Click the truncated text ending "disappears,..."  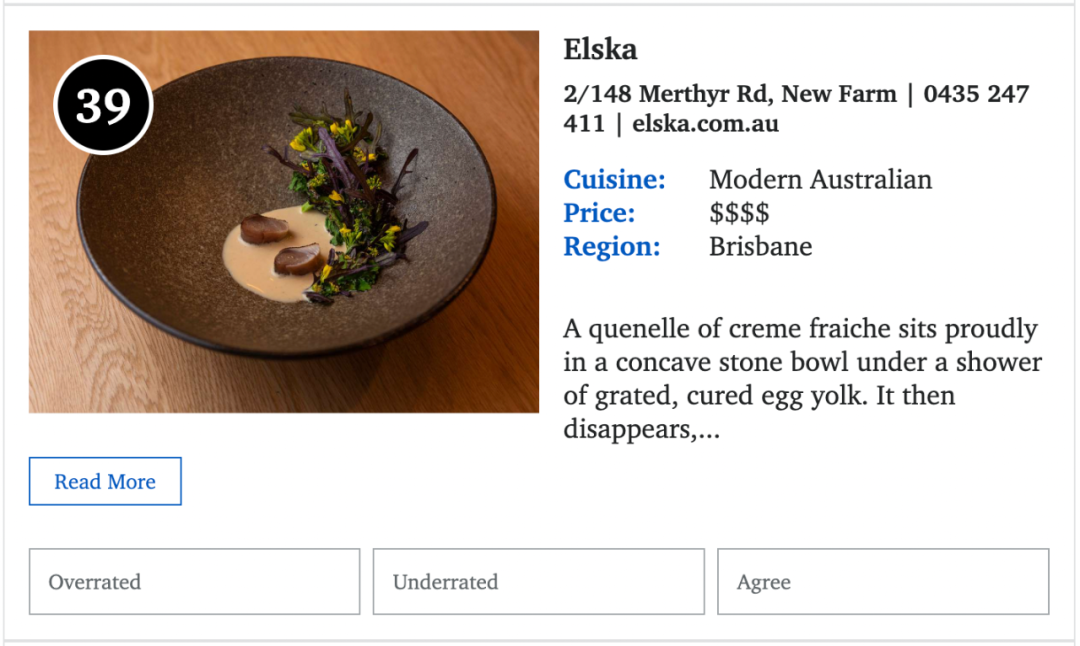coord(641,430)
